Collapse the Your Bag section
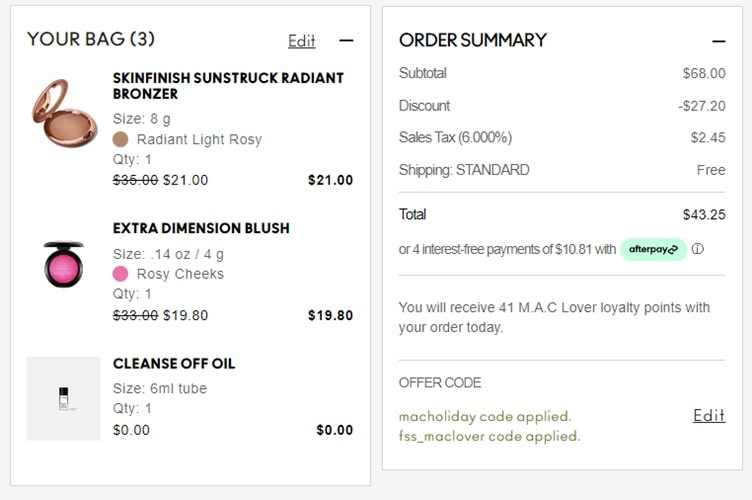Image resolution: width=752 pixels, height=500 pixels. [x=346, y=41]
